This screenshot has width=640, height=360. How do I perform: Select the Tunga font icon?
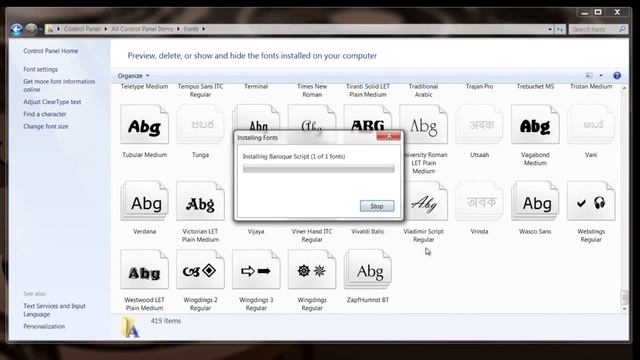(x=200, y=124)
